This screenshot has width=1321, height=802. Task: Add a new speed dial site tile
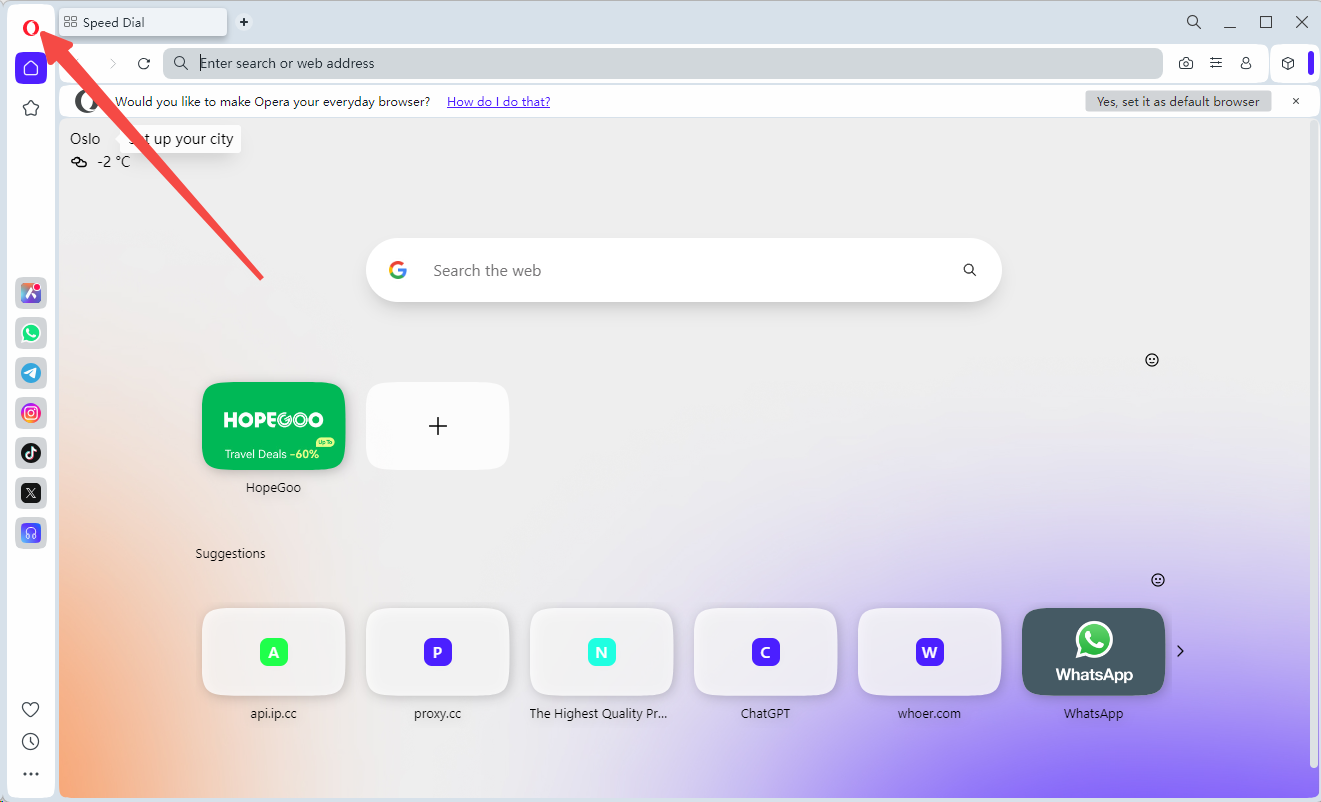pos(437,426)
